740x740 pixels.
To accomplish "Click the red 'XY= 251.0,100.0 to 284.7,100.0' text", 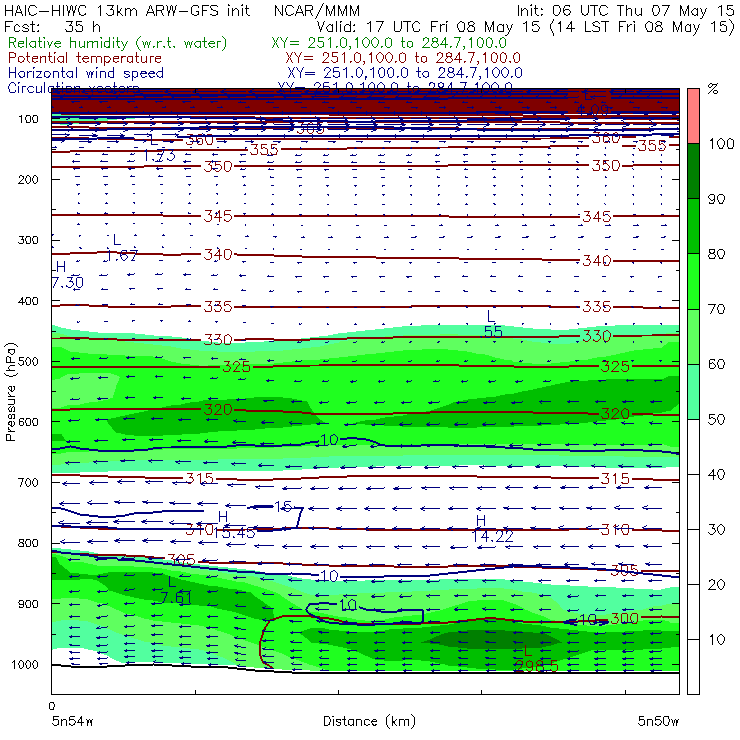I will [x=403, y=58].
